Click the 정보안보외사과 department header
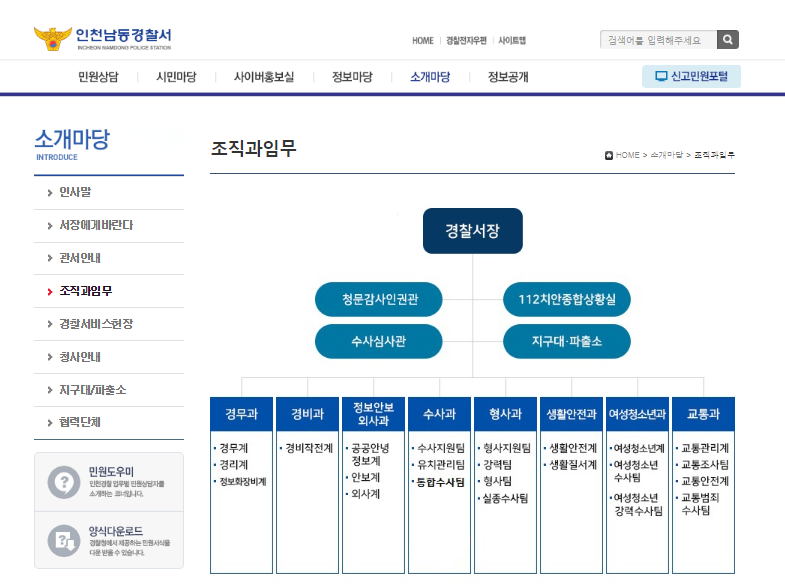 click(373, 414)
